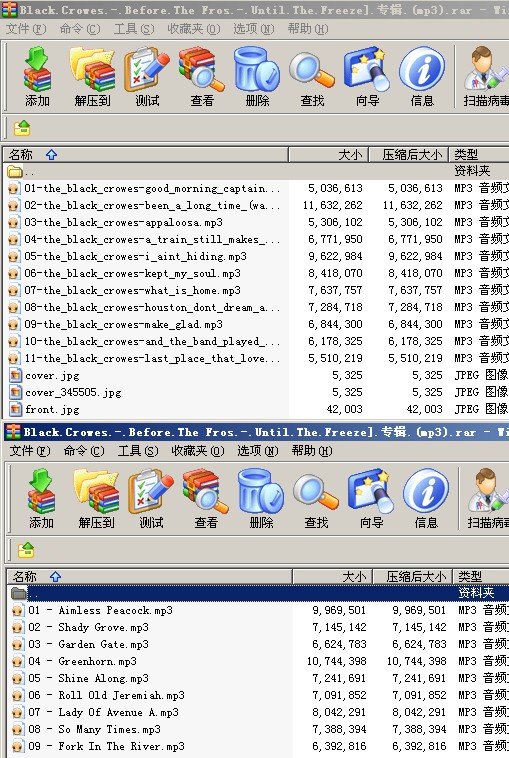Open 帮助(H) menu in bottom window
This screenshot has width=509, height=758.
[x=312, y=451]
